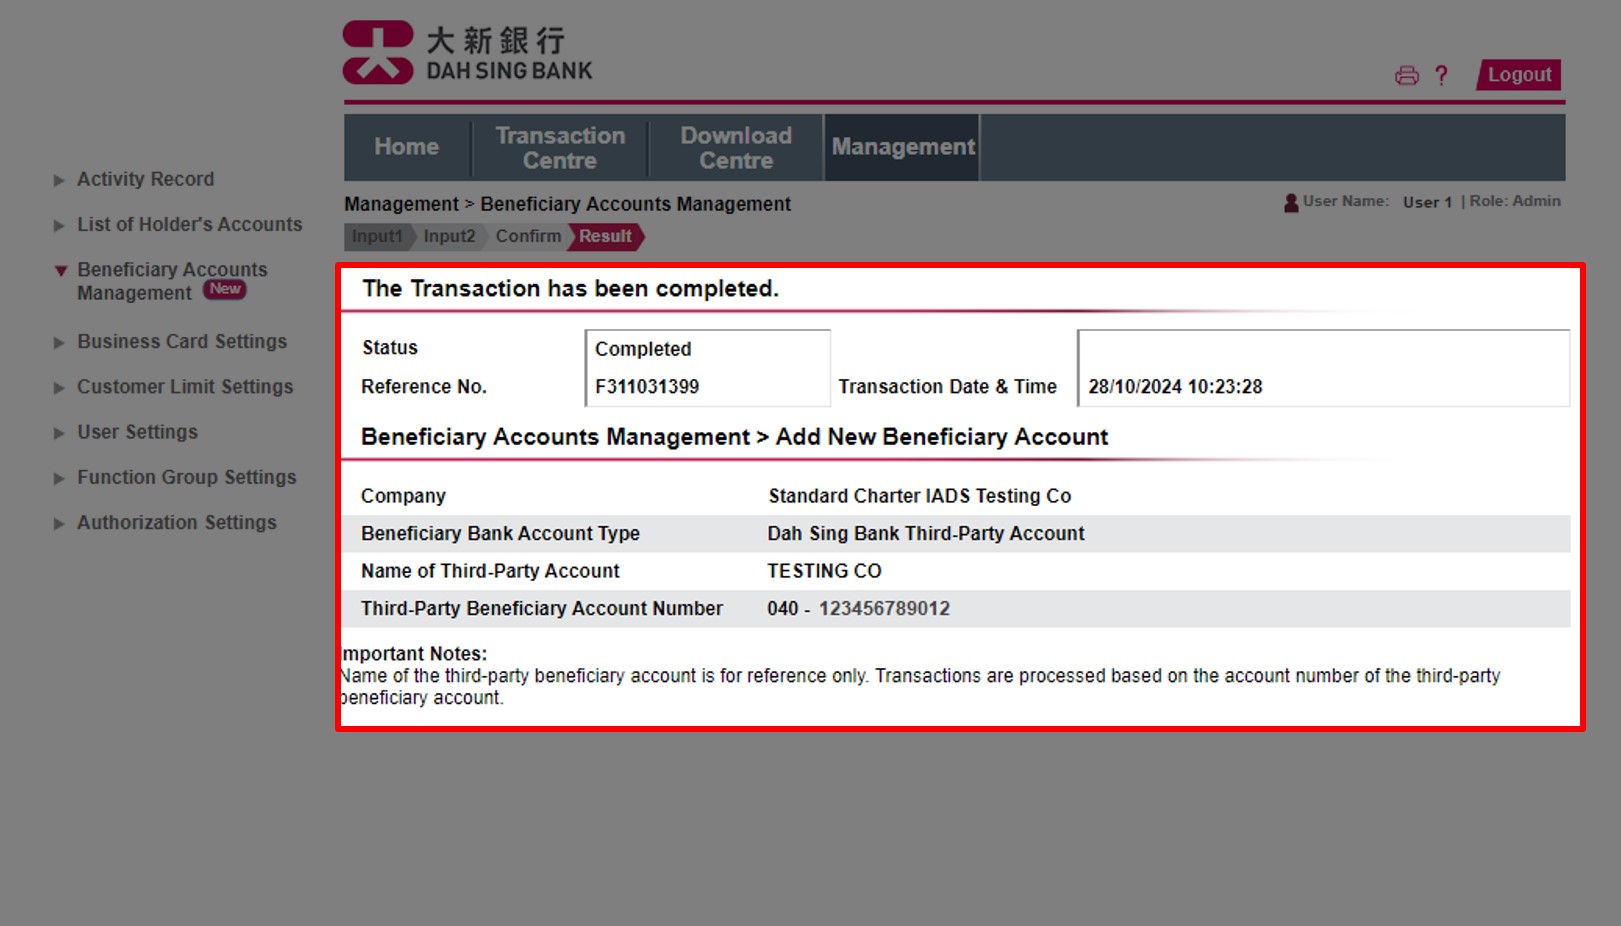This screenshot has width=1621, height=926.
Task: Open help via question mark icon
Action: click(1441, 76)
